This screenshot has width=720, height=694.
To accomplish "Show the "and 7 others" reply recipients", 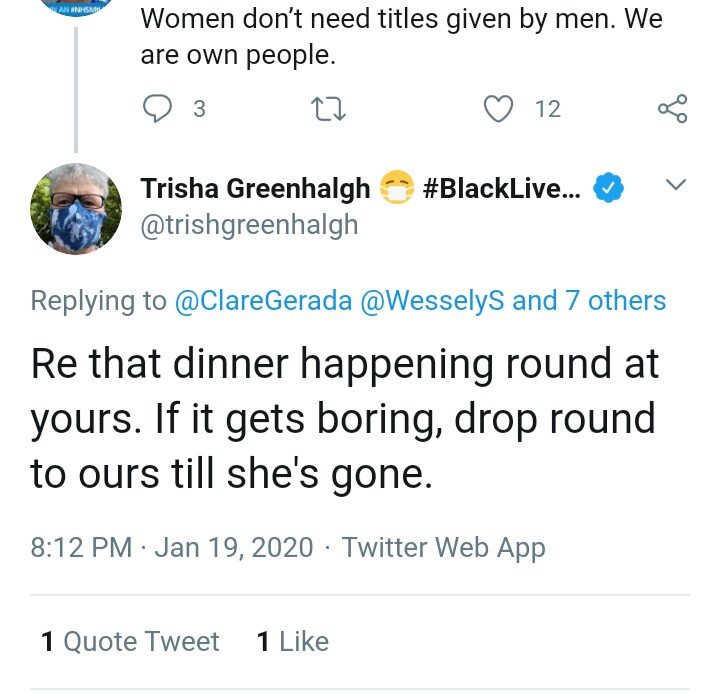I will [x=589, y=301].
